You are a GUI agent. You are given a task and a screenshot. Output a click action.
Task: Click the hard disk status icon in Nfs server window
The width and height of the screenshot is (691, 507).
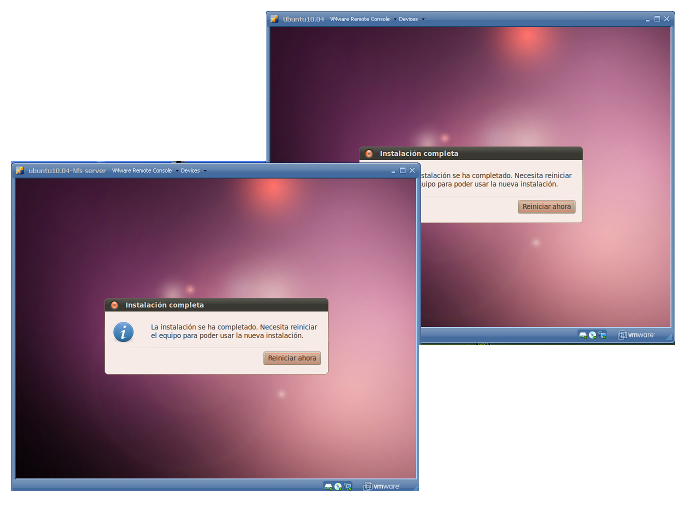pos(328,486)
